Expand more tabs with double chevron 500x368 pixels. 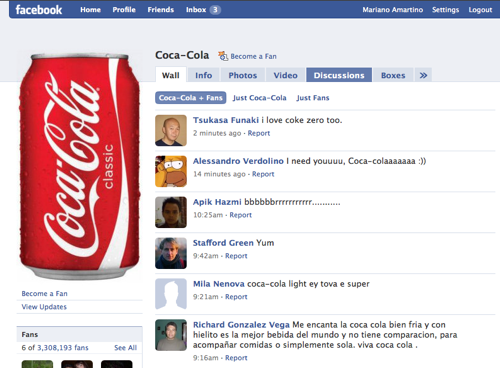point(423,75)
